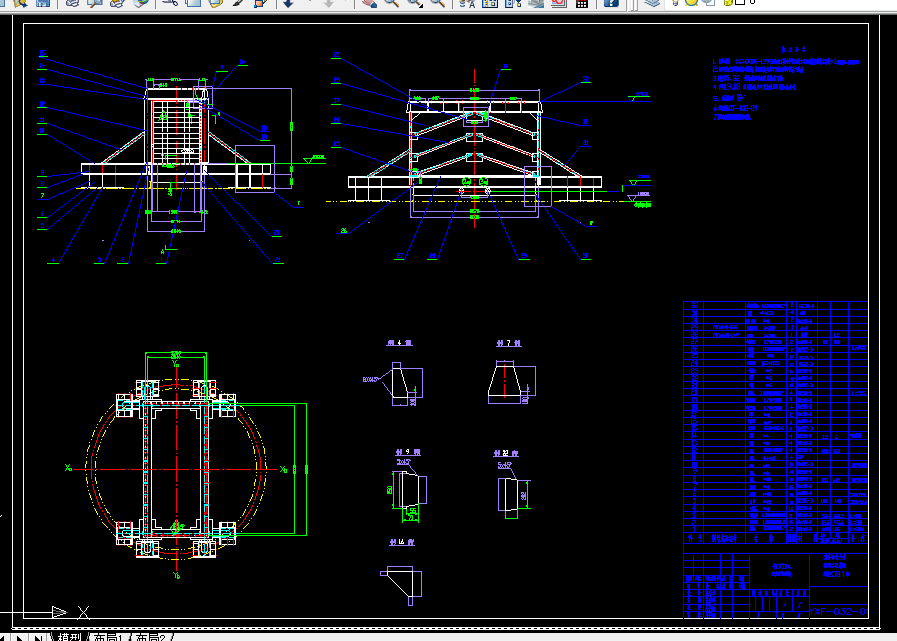This screenshot has height=641, width=897.
Task: Click the greyed Redo arrow icon
Action: point(328,3)
